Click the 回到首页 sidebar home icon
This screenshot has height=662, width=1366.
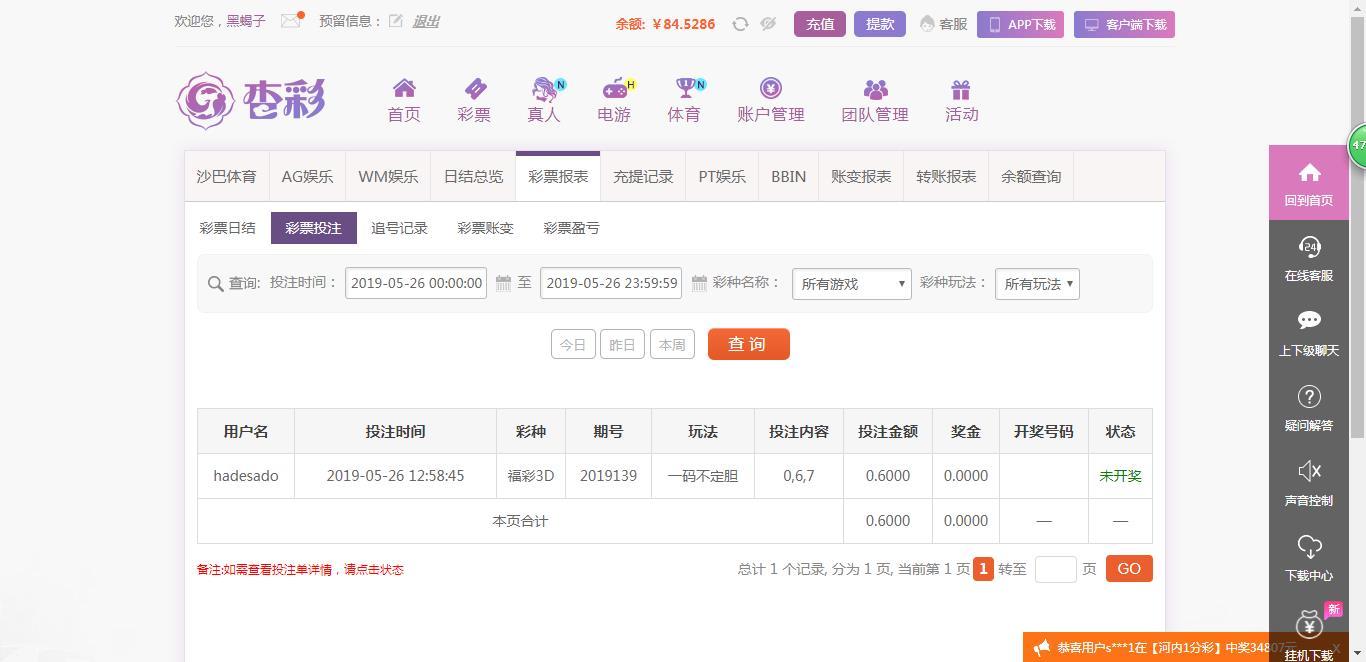(1309, 172)
